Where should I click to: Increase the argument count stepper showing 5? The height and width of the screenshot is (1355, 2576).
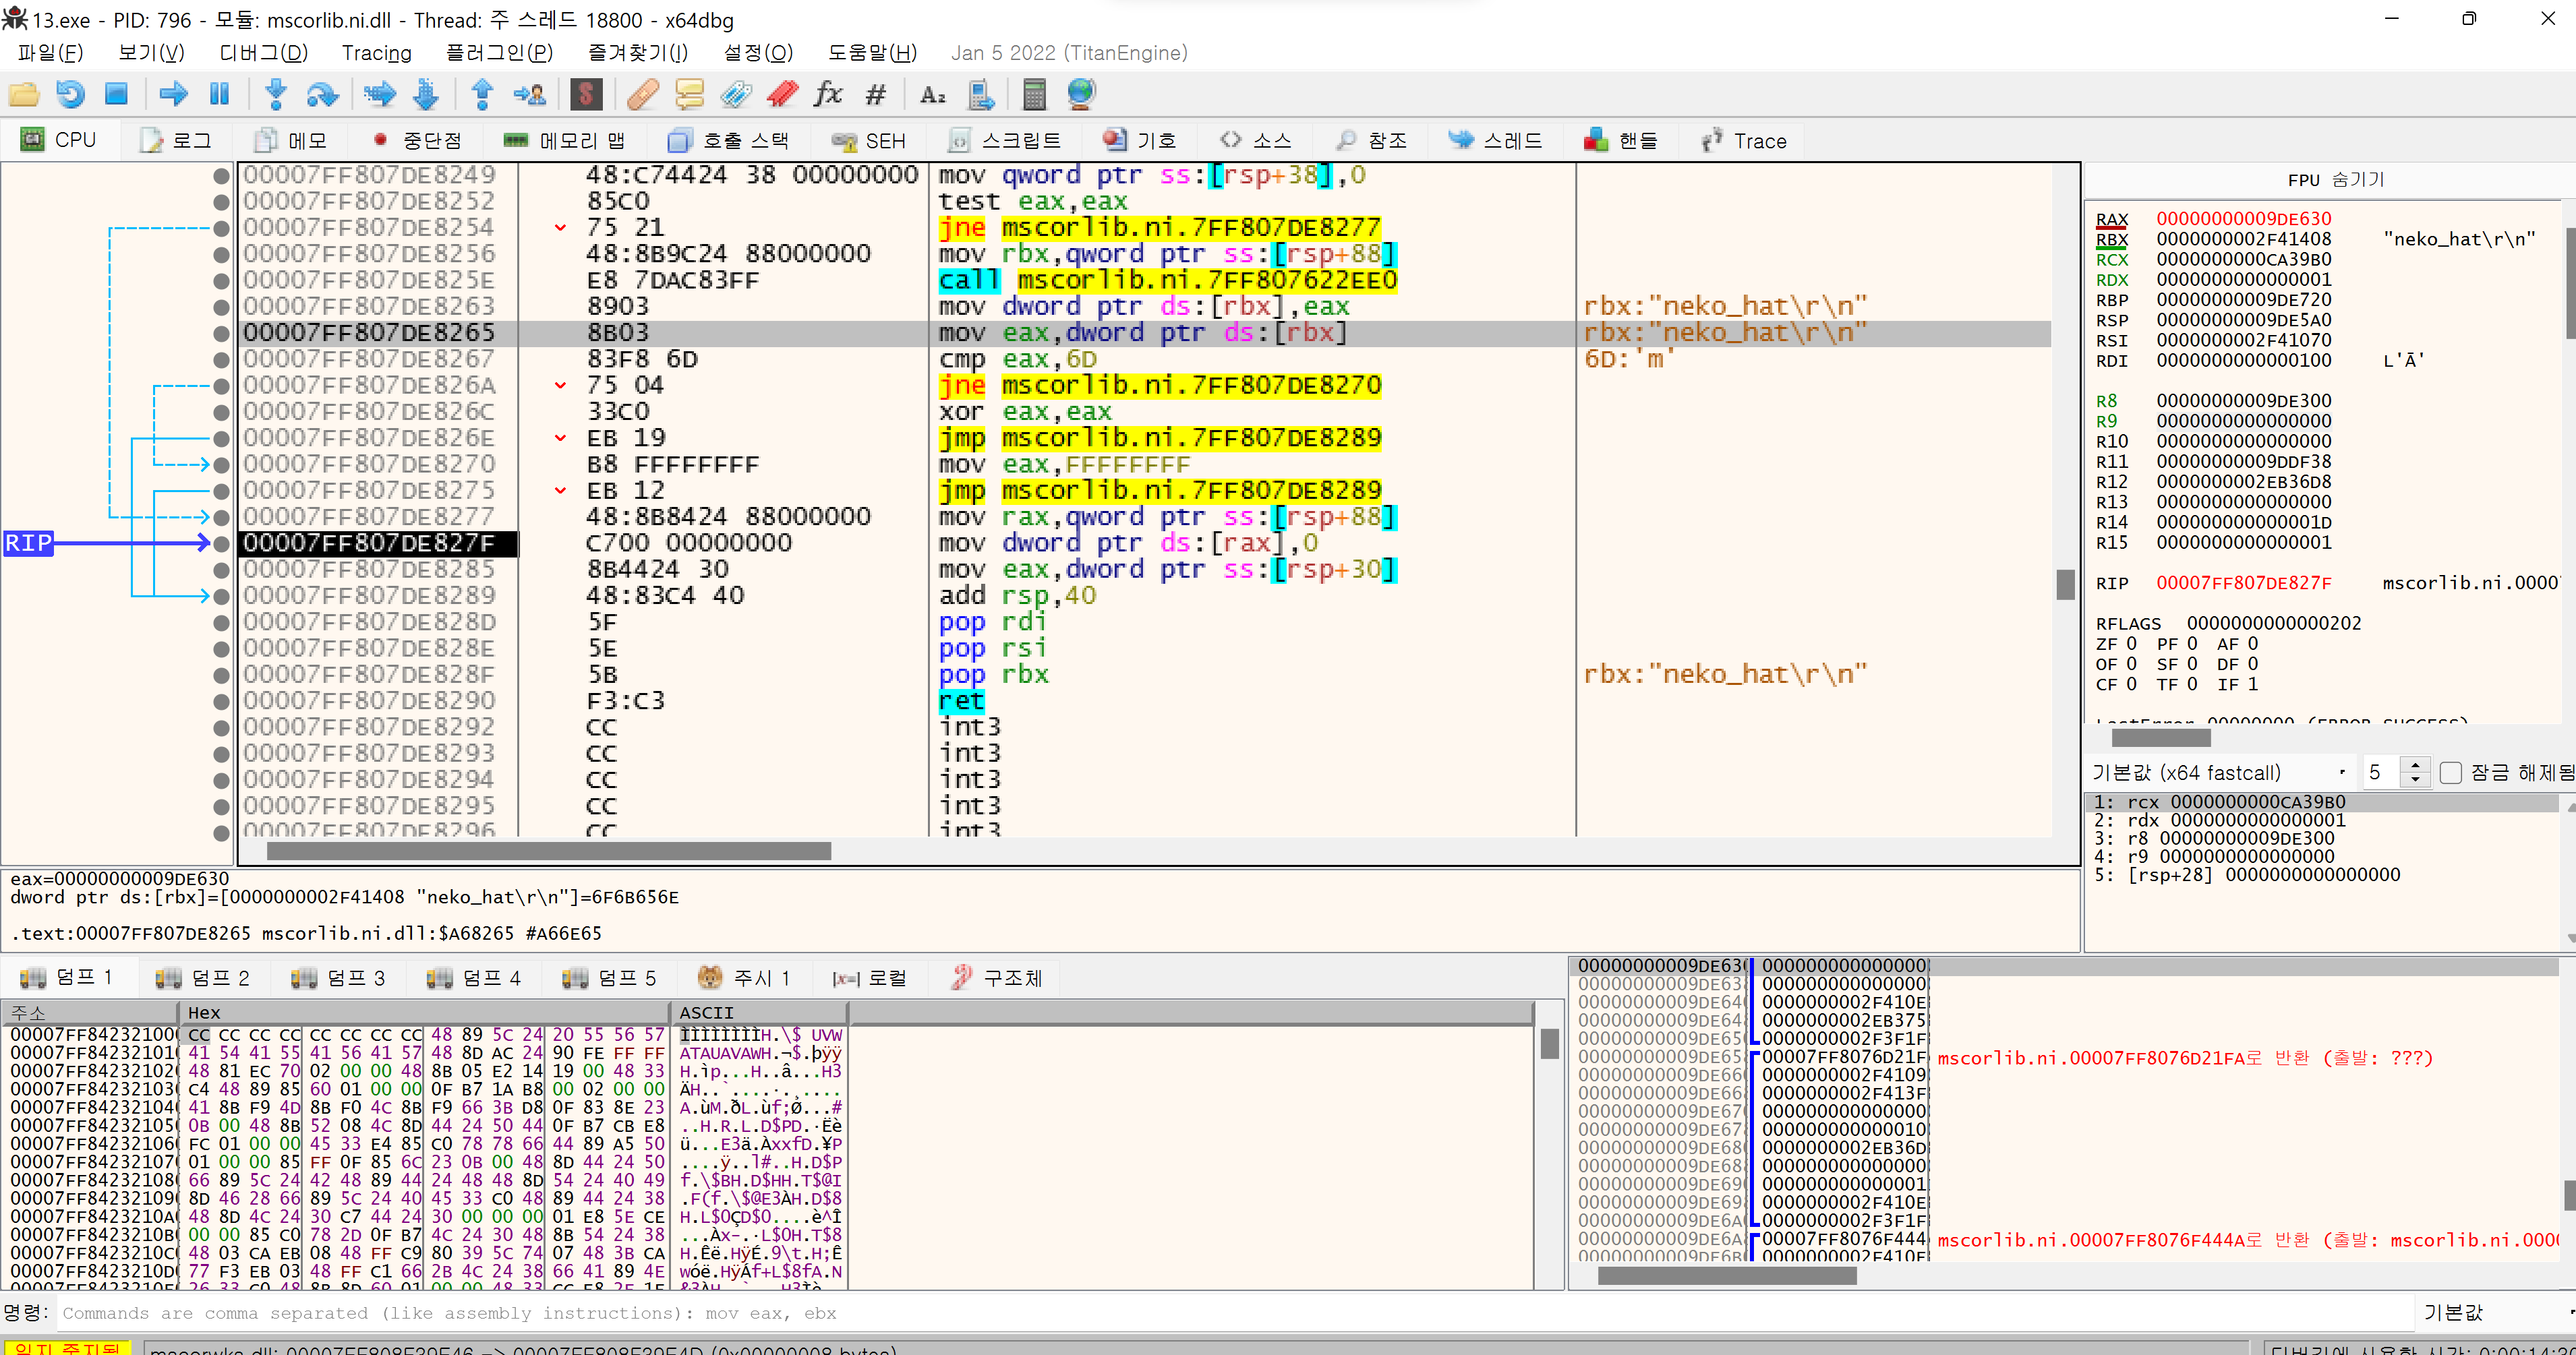[x=2415, y=765]
